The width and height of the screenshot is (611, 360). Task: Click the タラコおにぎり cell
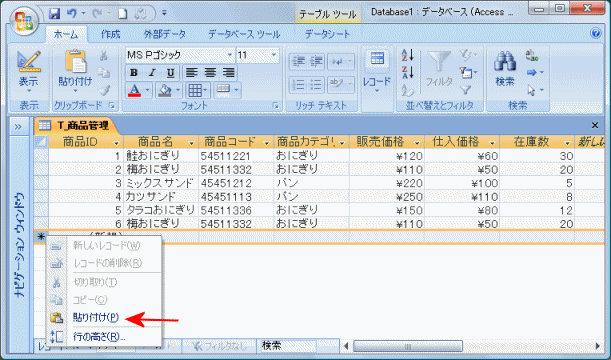point(161,210)
